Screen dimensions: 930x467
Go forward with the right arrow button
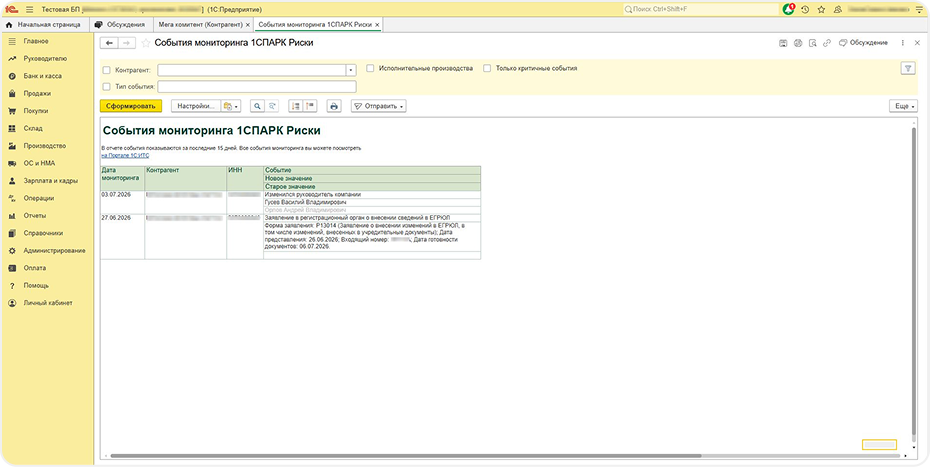[x=126, y=43]
